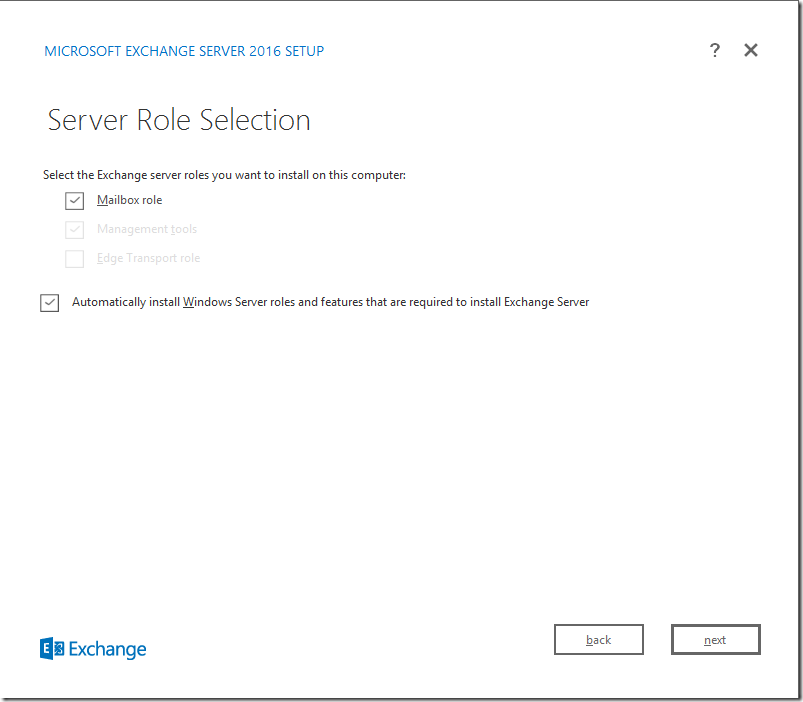Click the Exchange logo icon
Image resolution: width=803 pixels, height=702 pixels.
tap(52, 649)
